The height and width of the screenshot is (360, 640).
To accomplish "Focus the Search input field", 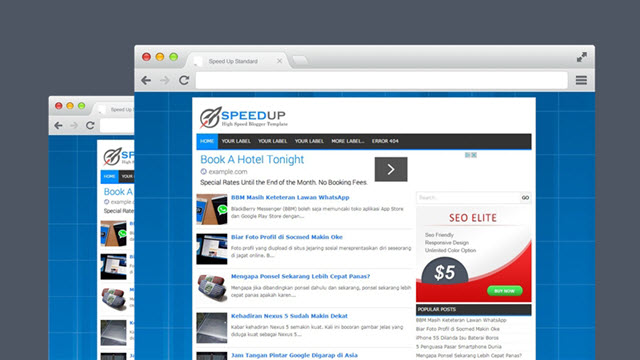I will coord(468,198).
